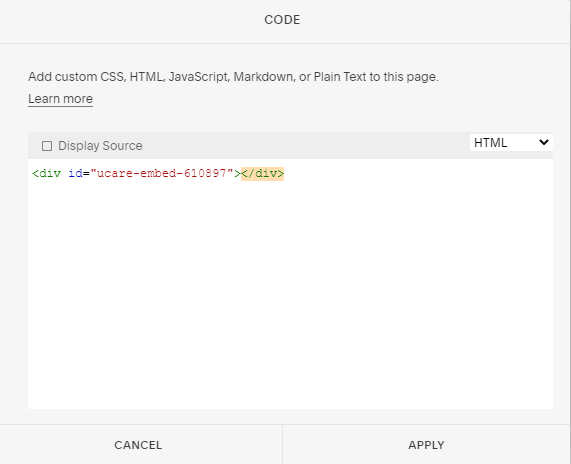Click the chevron arrow on HTML selector
Image resolution: width=571 pixels, height=464 pixels.
[x=544, y=142]
